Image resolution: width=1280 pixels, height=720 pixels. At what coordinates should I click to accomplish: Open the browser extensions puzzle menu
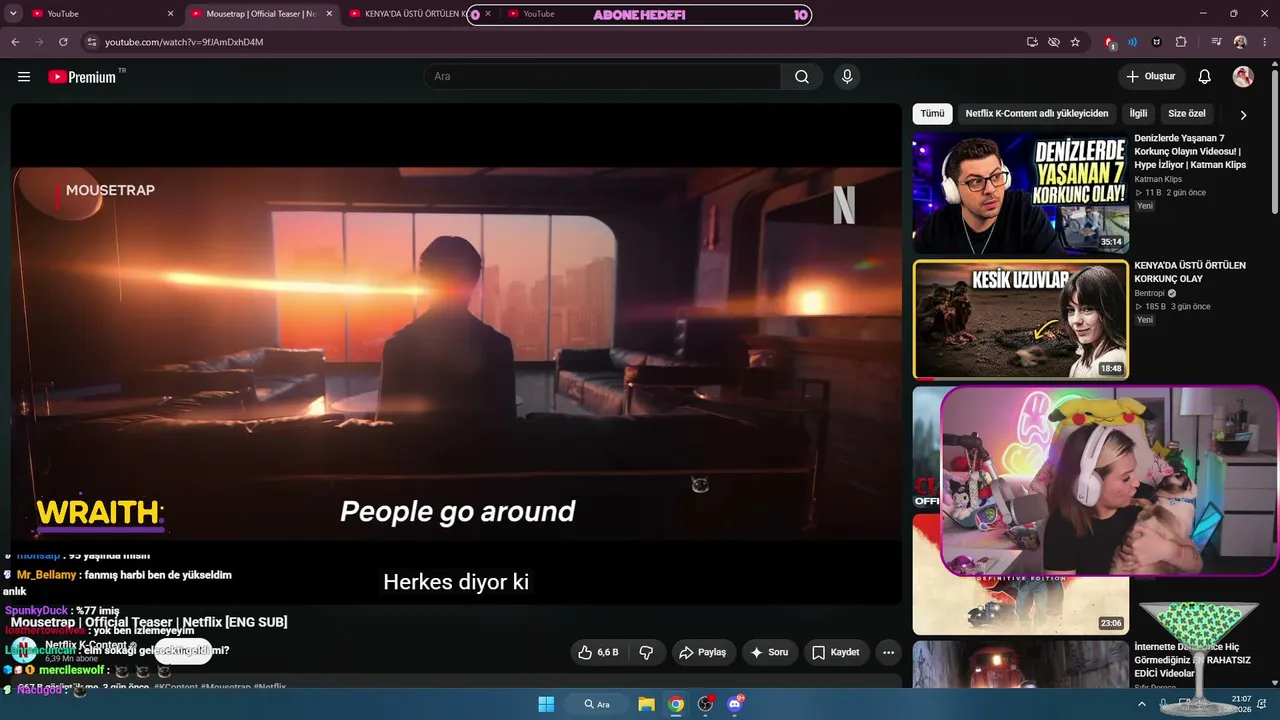[x=1181, y=42]
